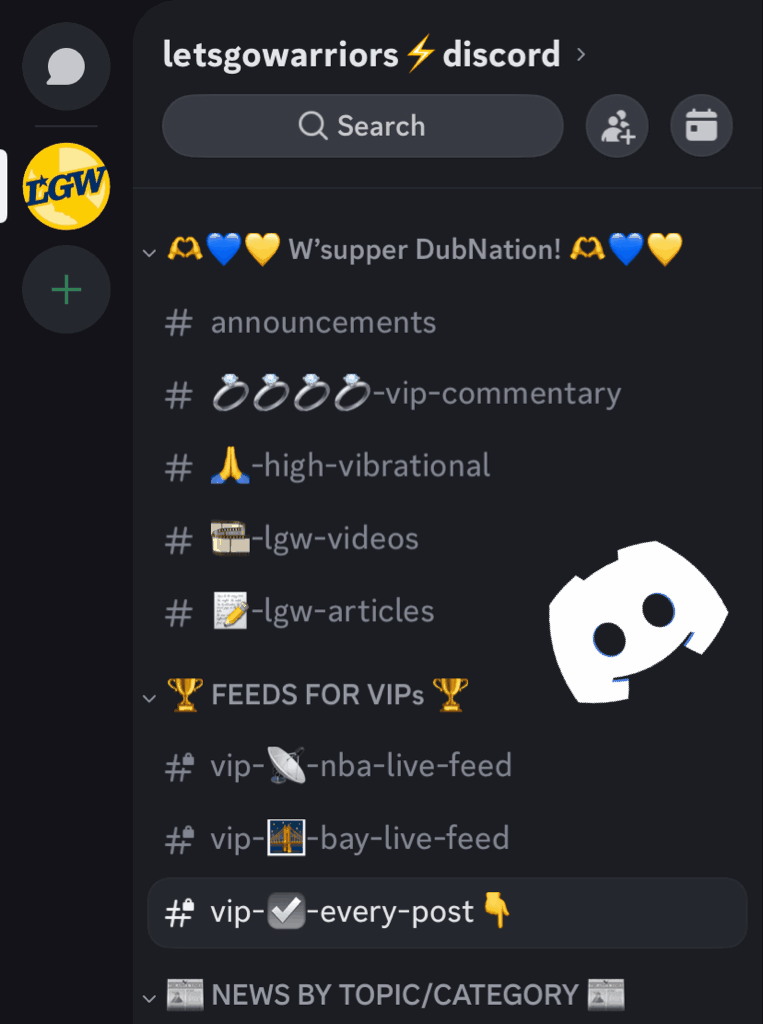Click the large white Discord logo
763x1024 pixels.
click(x=638, y=622)
